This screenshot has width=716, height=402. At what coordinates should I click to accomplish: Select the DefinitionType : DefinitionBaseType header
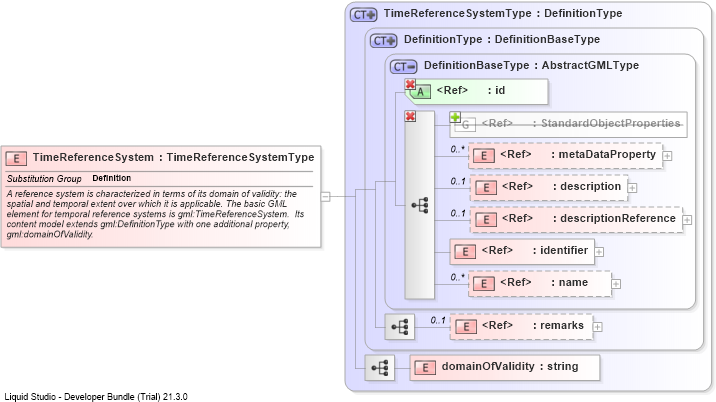[x=502, y=40]
